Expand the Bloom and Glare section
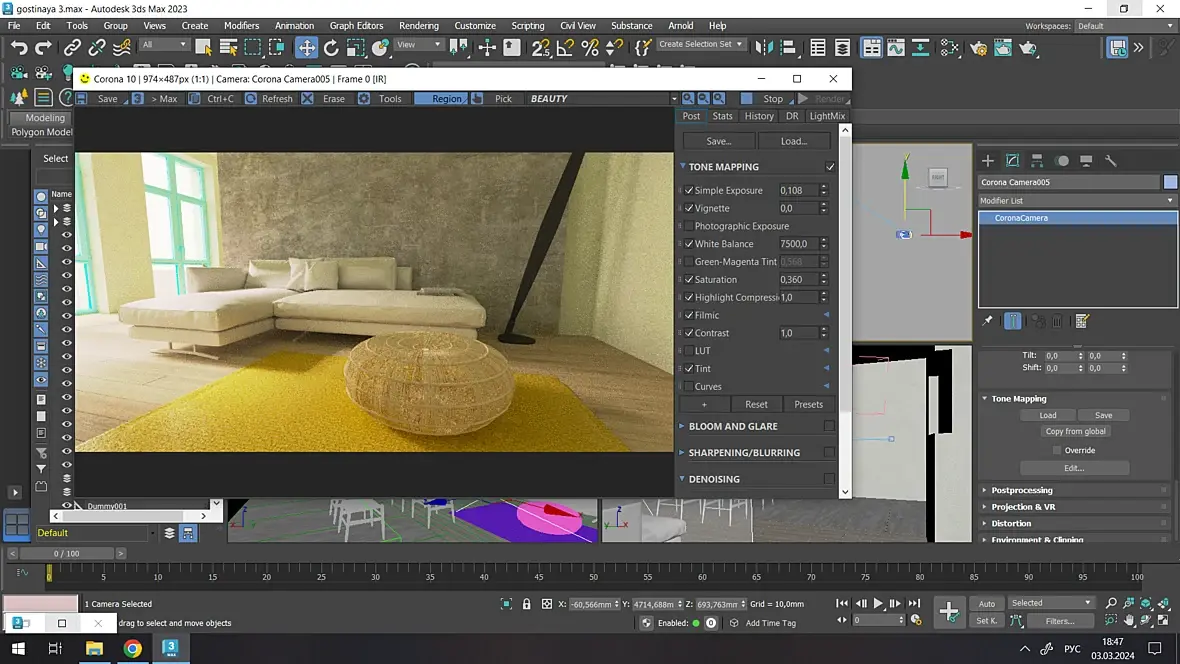This screenshot has width=1180, height=664. pos(732,426)
